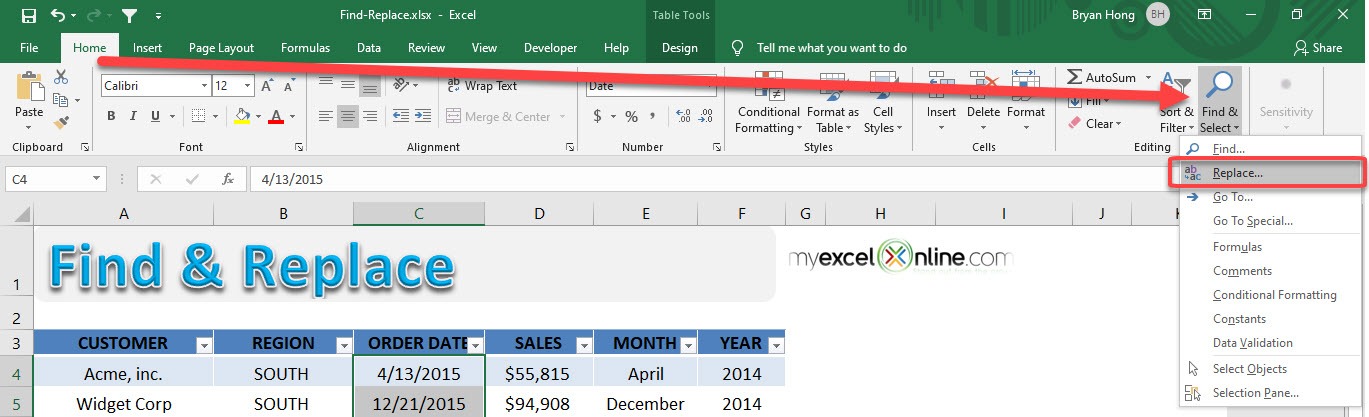Open the font size dropdown showing 12
This screenshot has width=1369, height=417.
pos(247,86)
